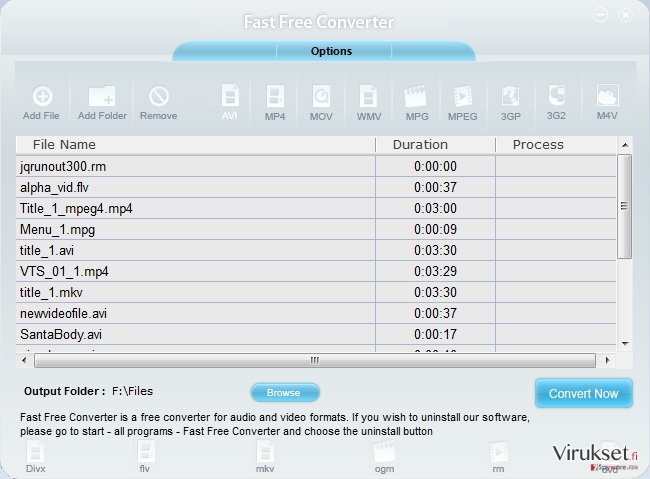Click the horizontal scrollbar thumb

pyautogui.click(x=315, y=360)
